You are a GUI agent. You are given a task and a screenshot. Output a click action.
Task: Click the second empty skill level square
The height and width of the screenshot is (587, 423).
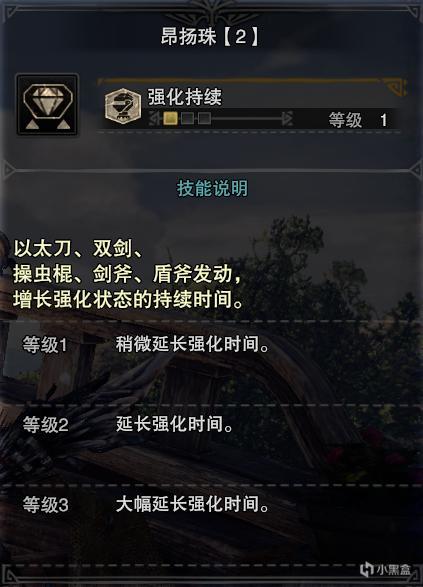coord(187,119)
